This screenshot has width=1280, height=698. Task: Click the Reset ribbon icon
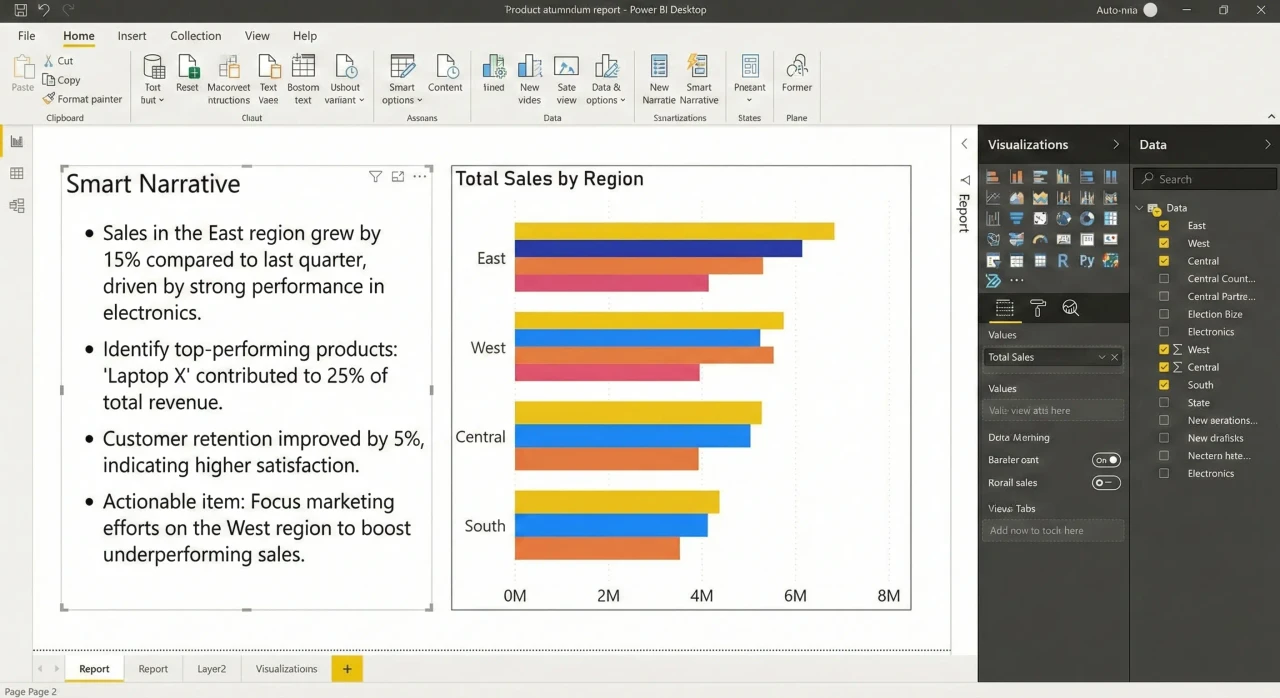point(187,68)
